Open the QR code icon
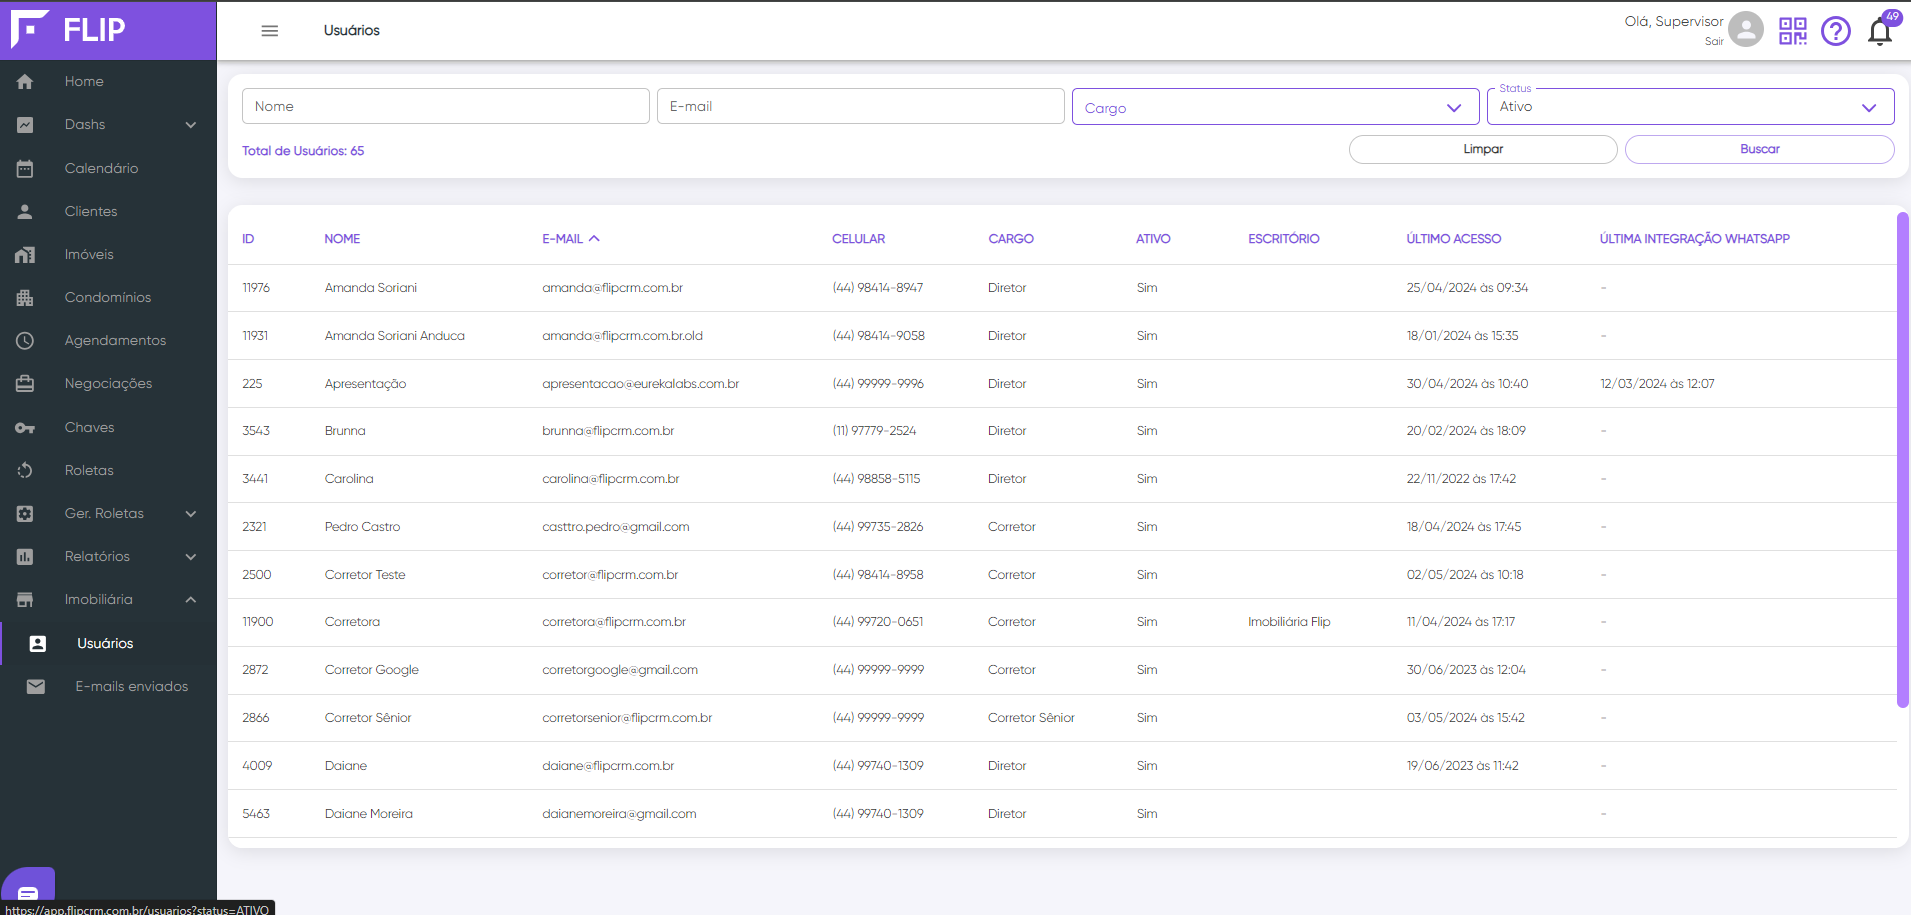This screenshot has width=1911, height=915. [x=1793, y=31]
